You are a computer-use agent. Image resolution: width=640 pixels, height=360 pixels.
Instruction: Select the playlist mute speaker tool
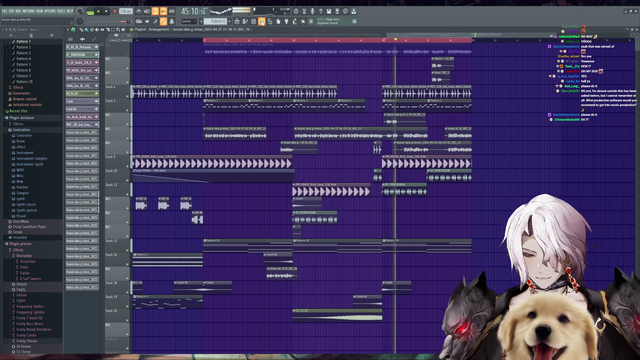[x=97, y=29]
